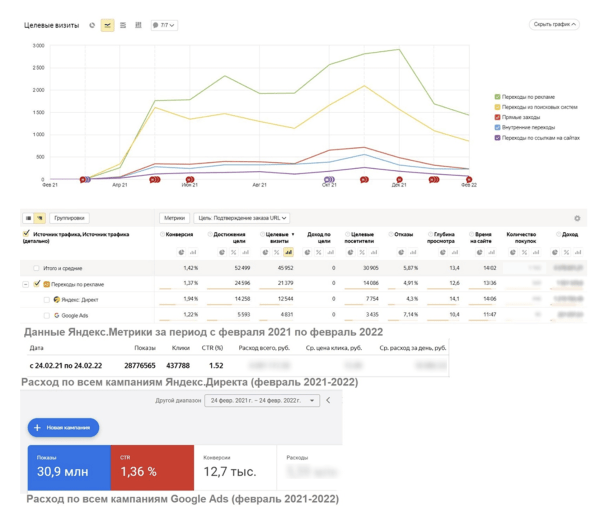
Task: Open the Метрики button
Action: pyautogui.click(x=174, y=218)
